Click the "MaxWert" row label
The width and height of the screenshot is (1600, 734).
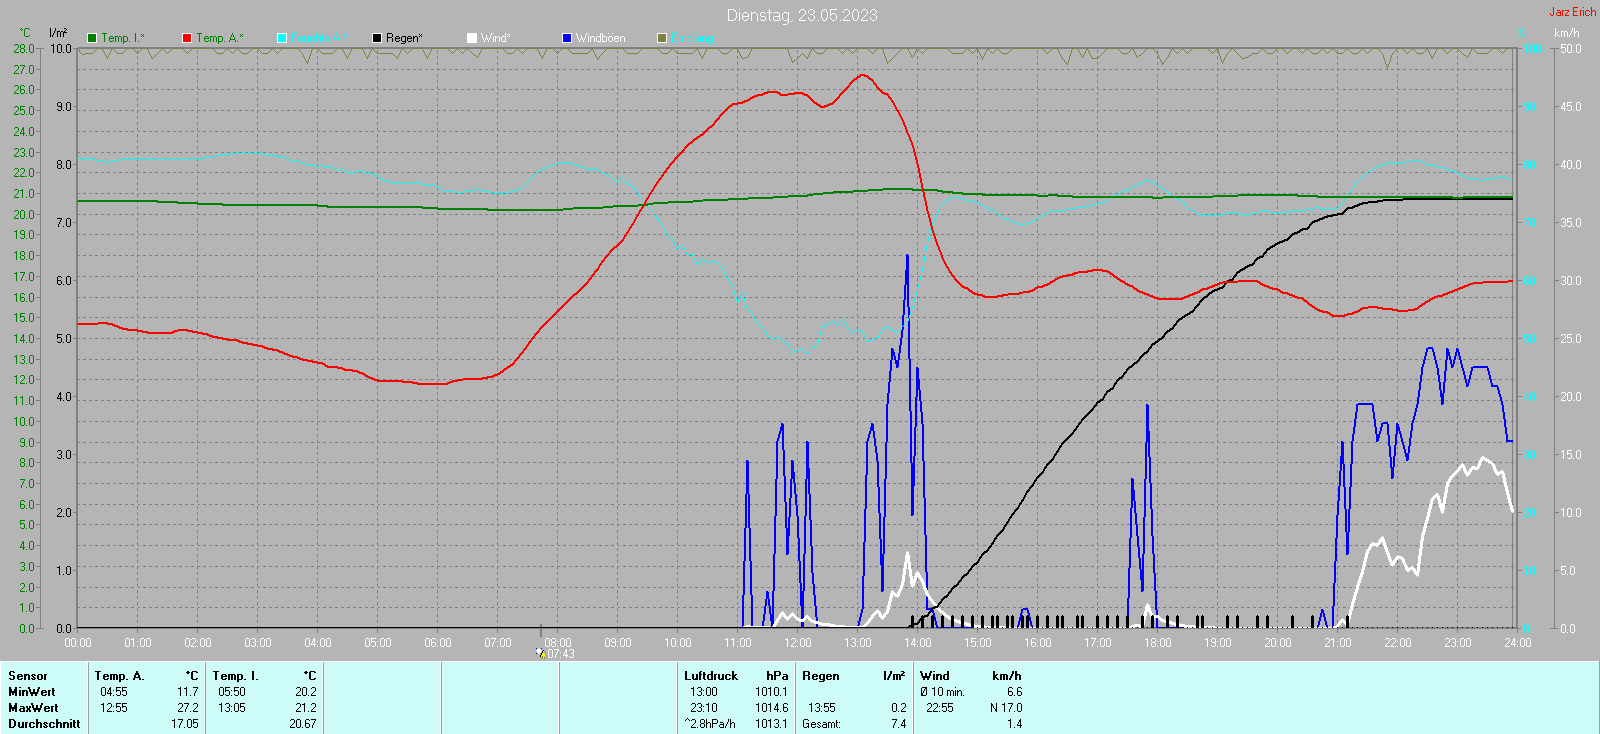tap(33, 708)
